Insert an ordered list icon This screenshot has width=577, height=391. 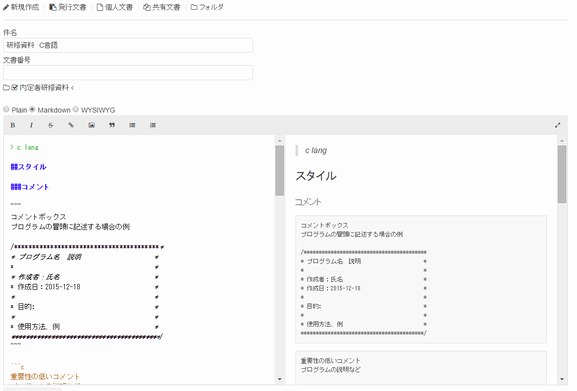coord(153,125)
